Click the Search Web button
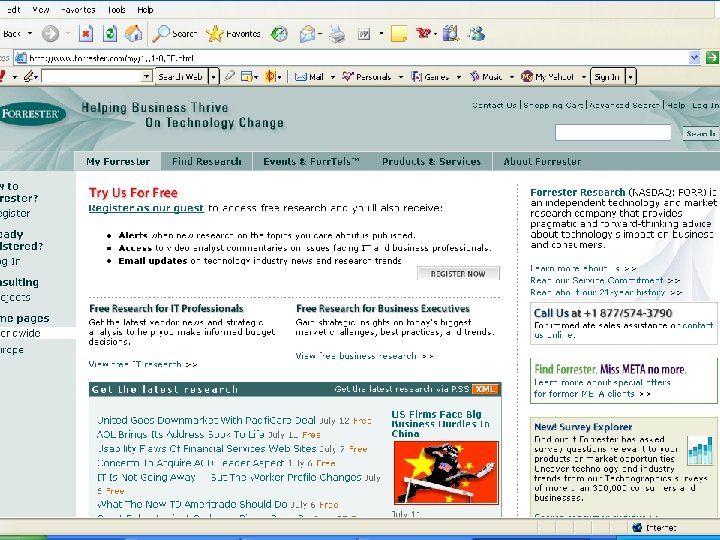 pyautogui.click(x=181, y=77)
